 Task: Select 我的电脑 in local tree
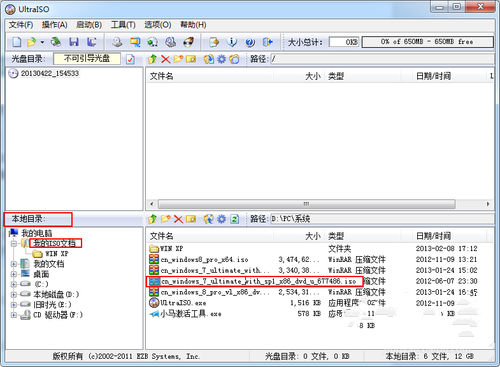click(37, 233)
